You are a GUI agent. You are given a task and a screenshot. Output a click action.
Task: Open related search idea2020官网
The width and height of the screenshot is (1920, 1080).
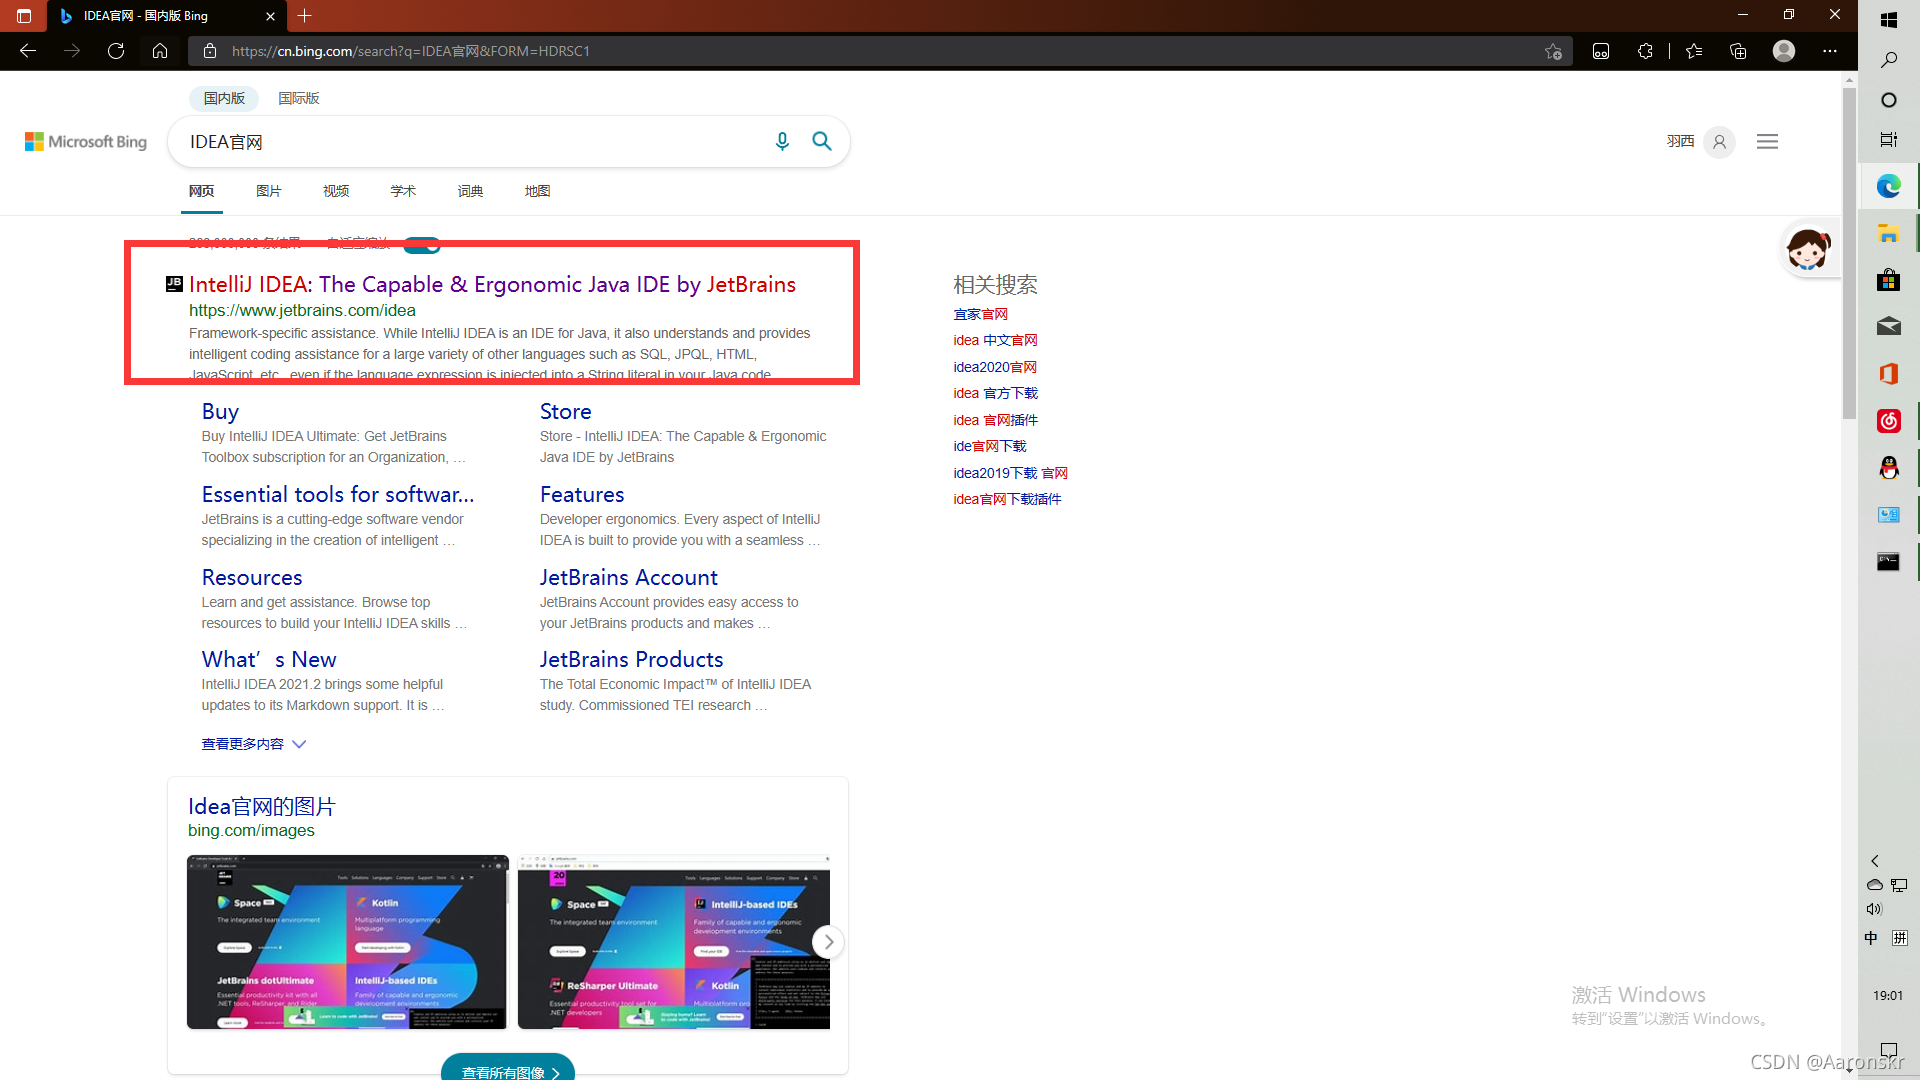click(995, 368)
